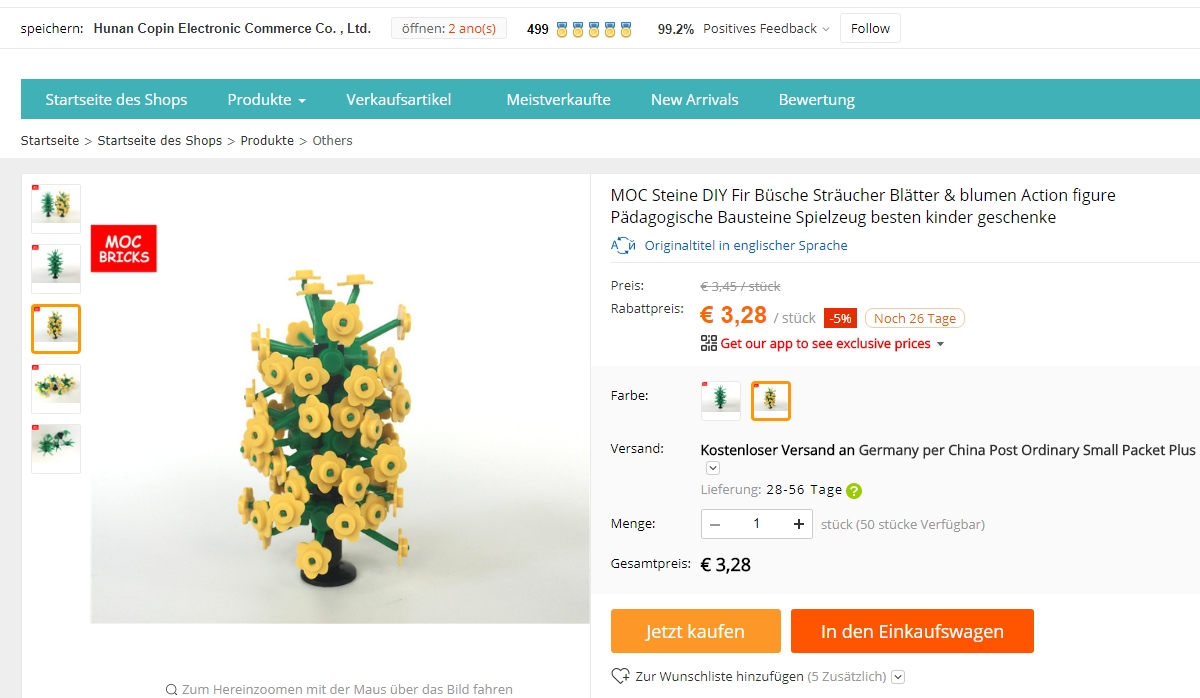Click the translate icon beside Originaltitel
The width and height of the screenshot is (1200, 698).
coord(623,245)
